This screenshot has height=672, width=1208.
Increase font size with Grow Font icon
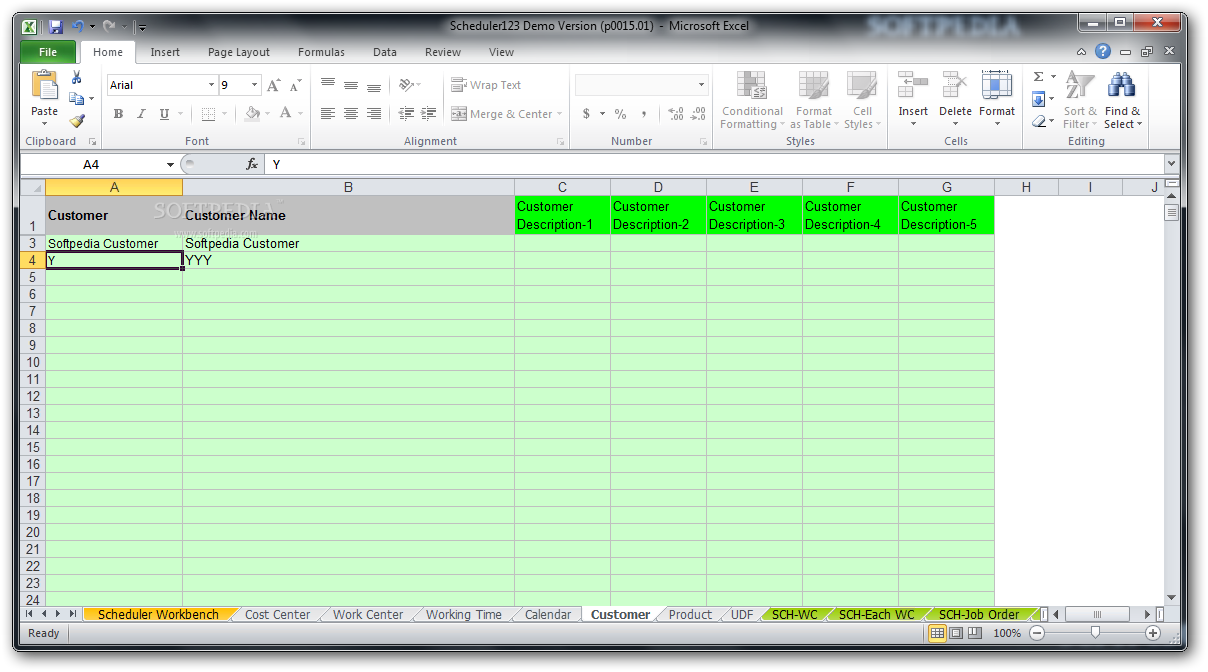point(273,85)
